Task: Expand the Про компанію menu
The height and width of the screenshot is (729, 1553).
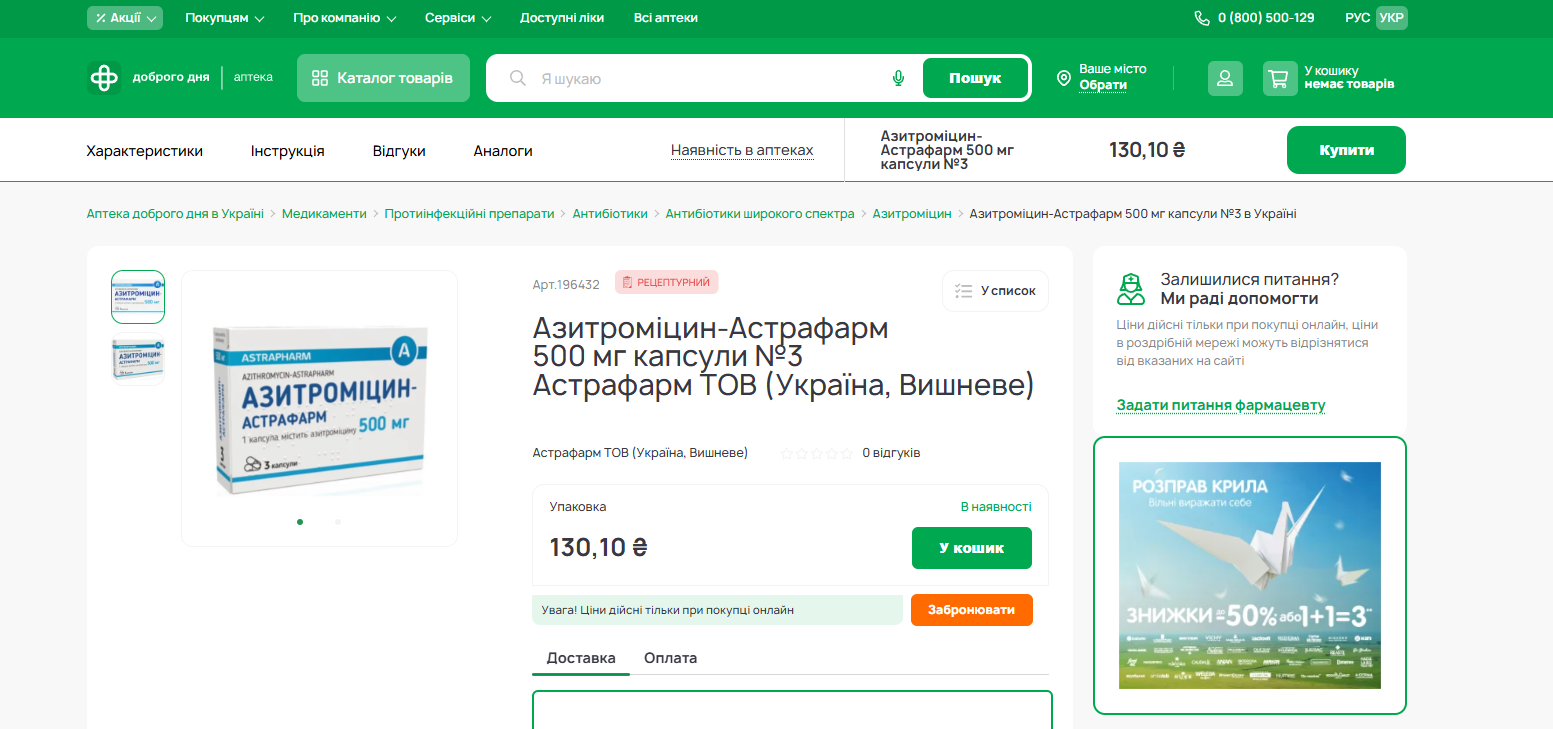Action: pyautogui.click(x=345, y=18)
